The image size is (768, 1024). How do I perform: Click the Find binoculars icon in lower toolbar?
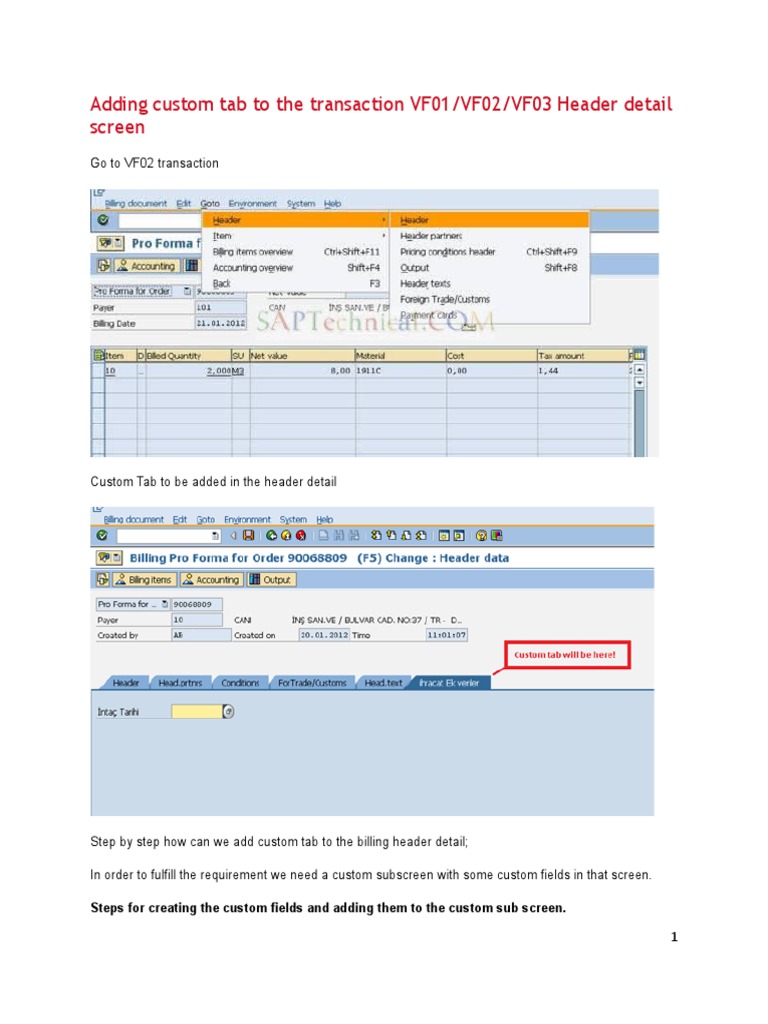[x=339, y=536]
